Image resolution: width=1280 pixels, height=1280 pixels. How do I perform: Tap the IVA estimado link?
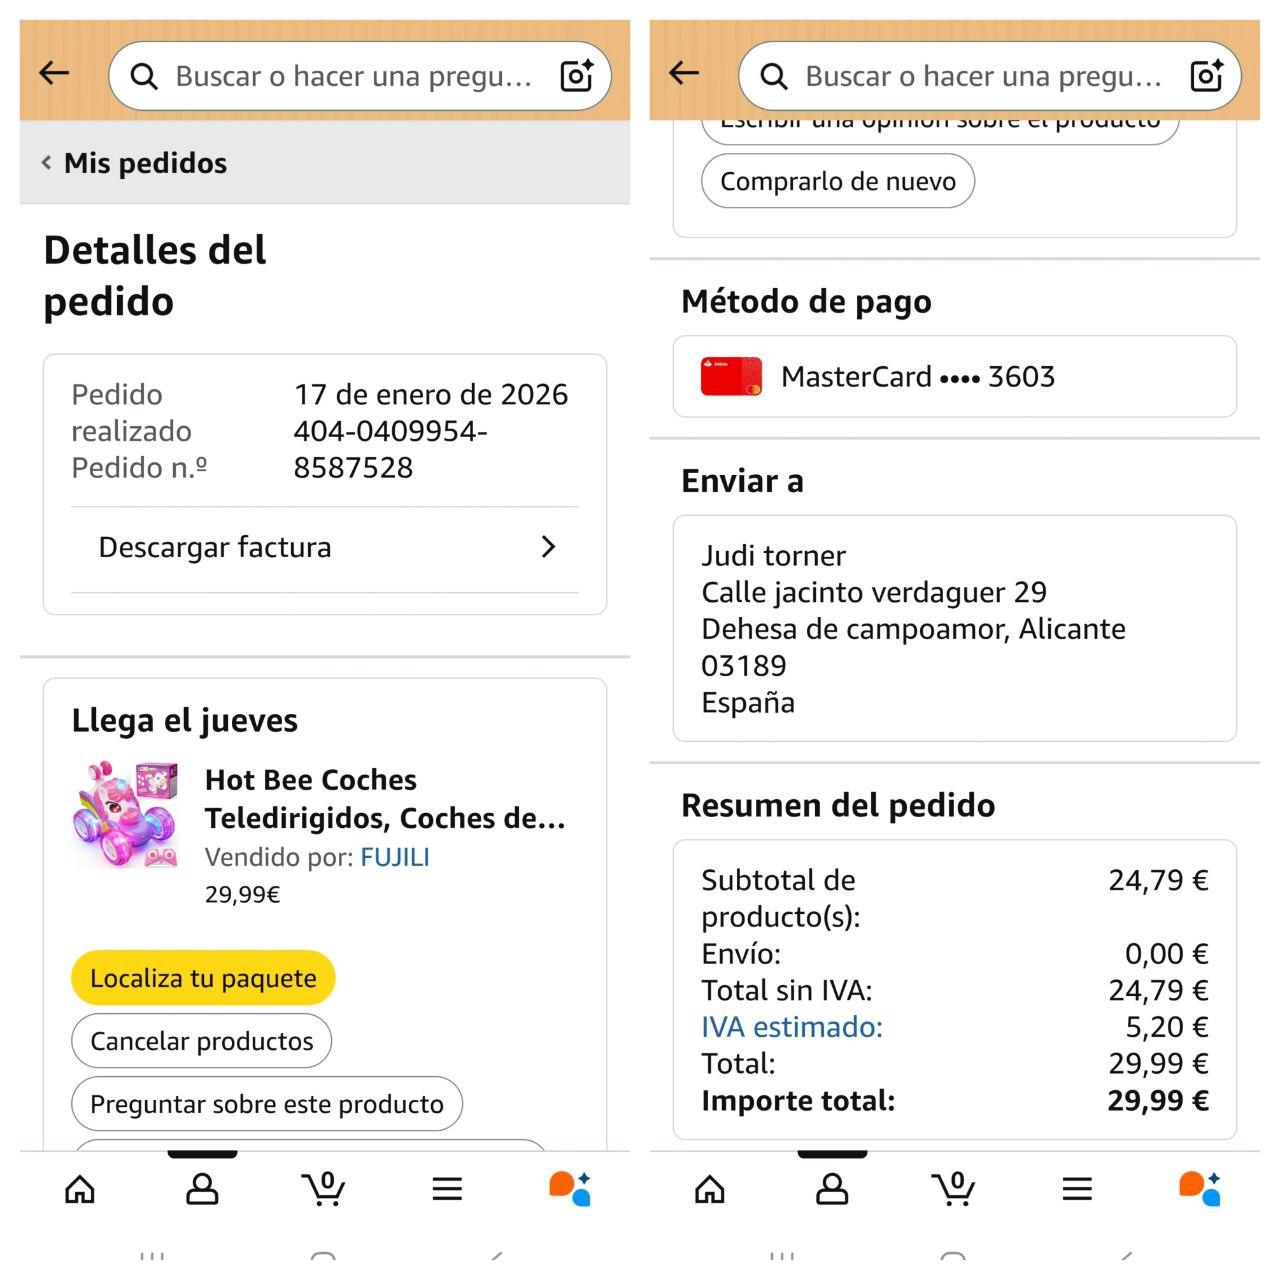(x=791, y=1027)
